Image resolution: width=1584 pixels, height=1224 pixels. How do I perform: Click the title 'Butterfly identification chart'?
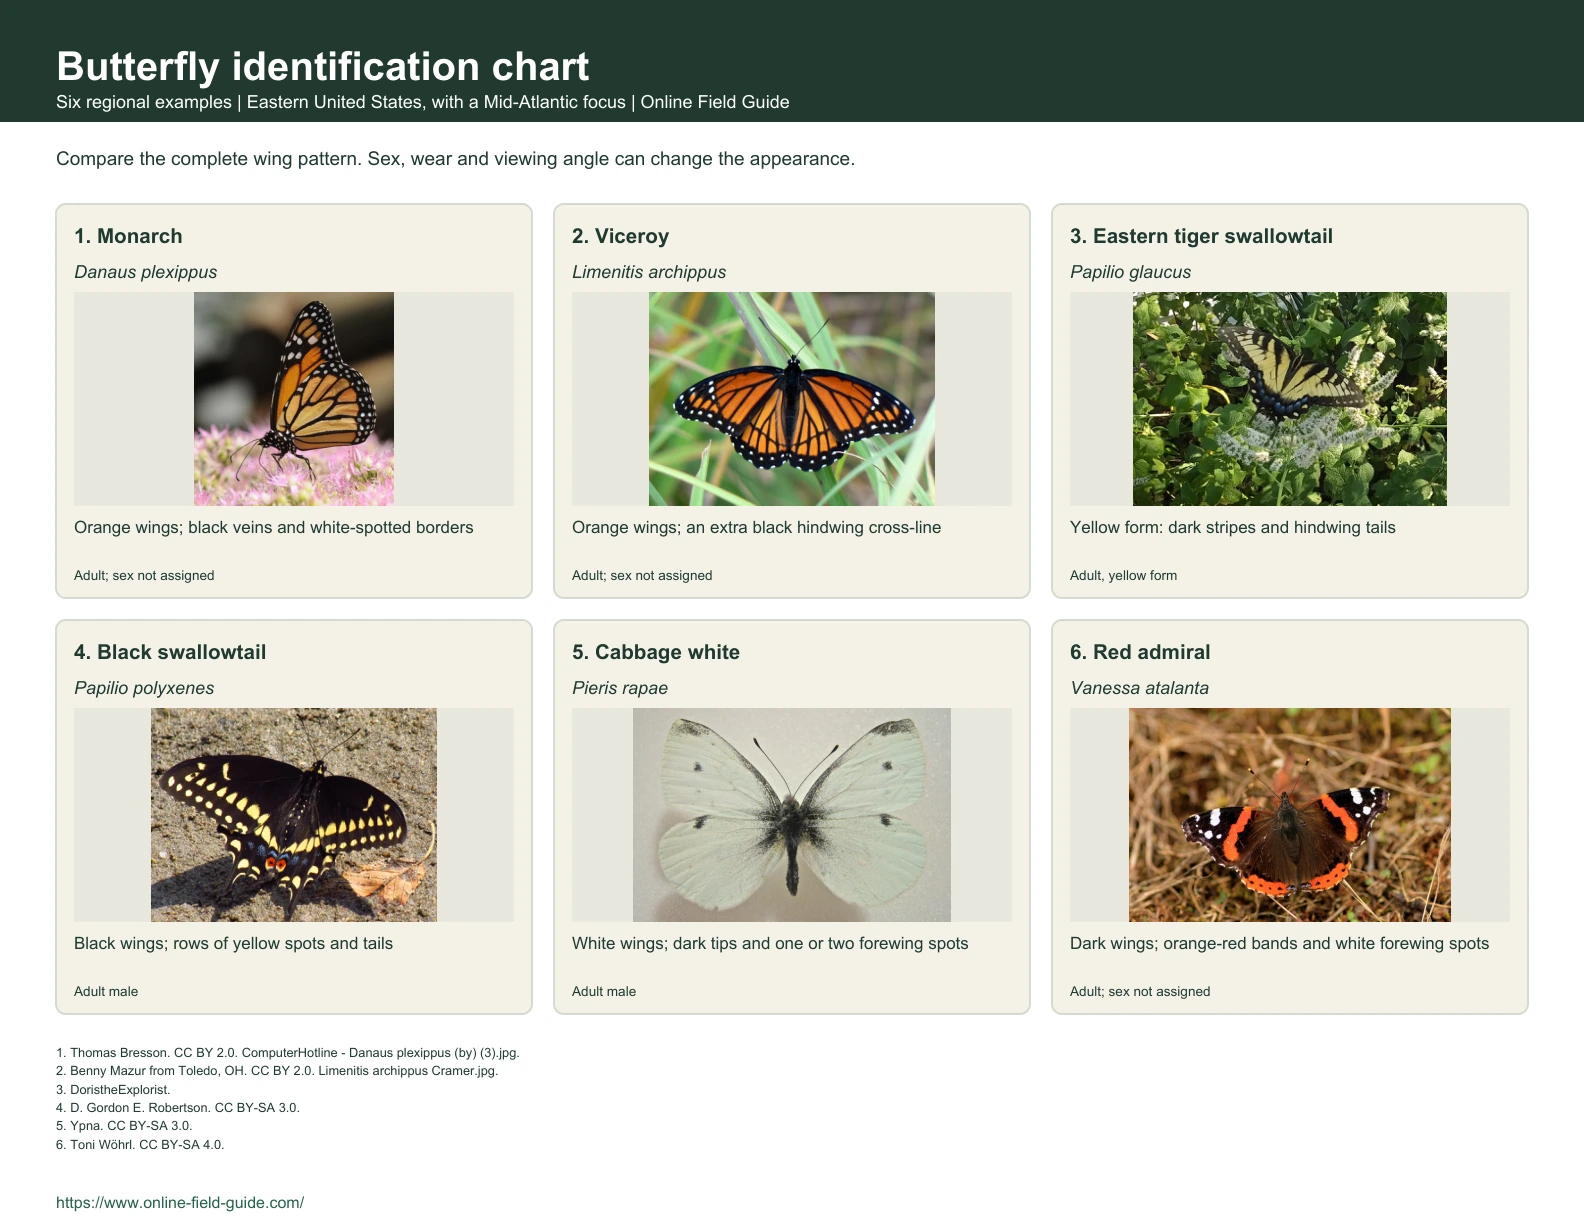(323, 67)
